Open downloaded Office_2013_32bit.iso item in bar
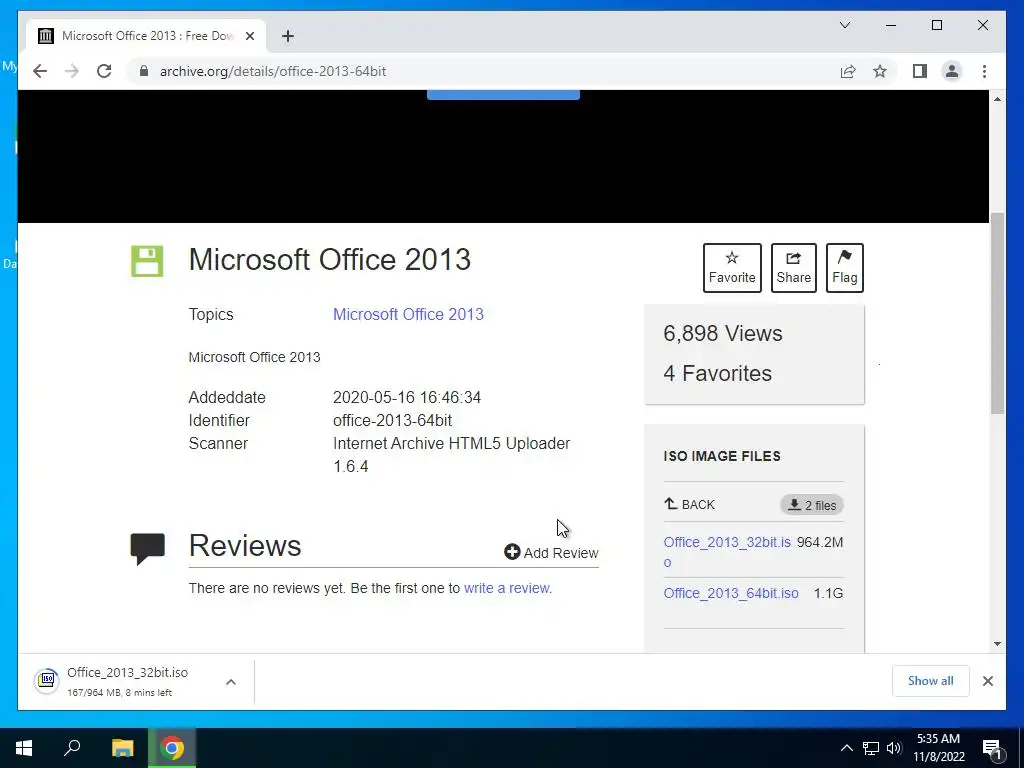Screen dimensions: 1024x768 pos(118,681)
